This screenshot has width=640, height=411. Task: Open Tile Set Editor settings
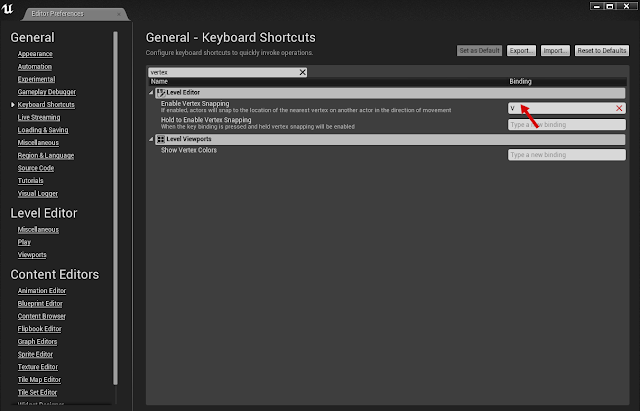(x=37, y=392)
